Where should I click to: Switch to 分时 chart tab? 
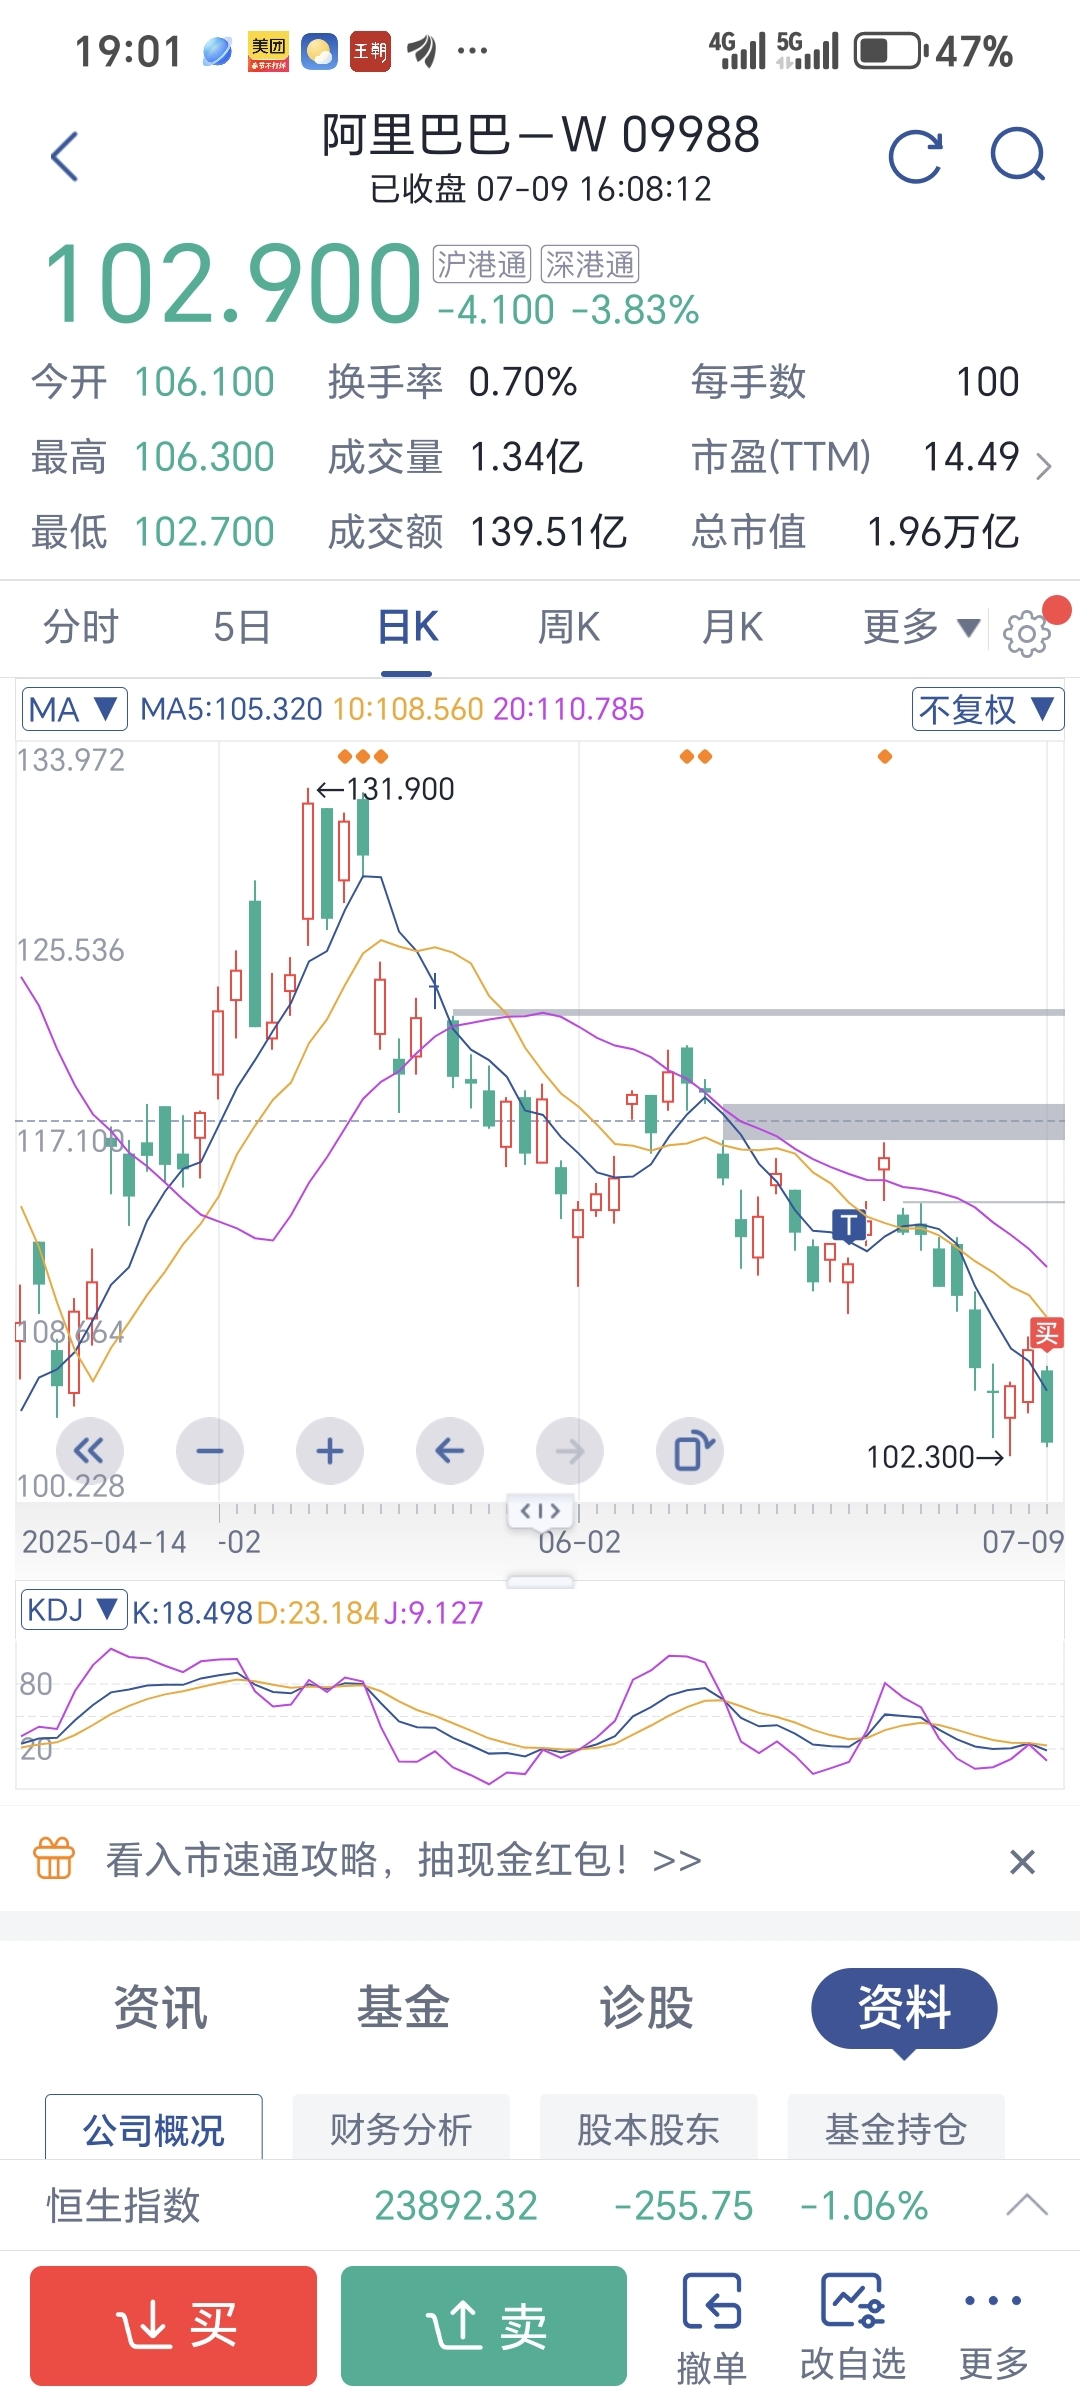[x=81, y=628]
